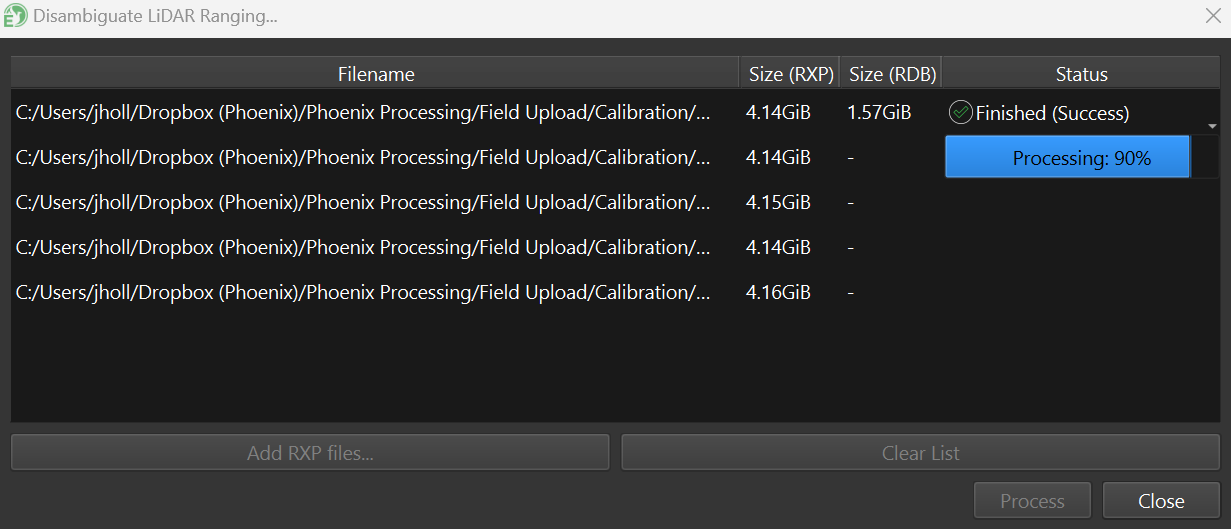Image resolution: width=1231 pixels, height=529 pixels.
Task: Click the application logo in the title bar
Action: pos(15,16)
